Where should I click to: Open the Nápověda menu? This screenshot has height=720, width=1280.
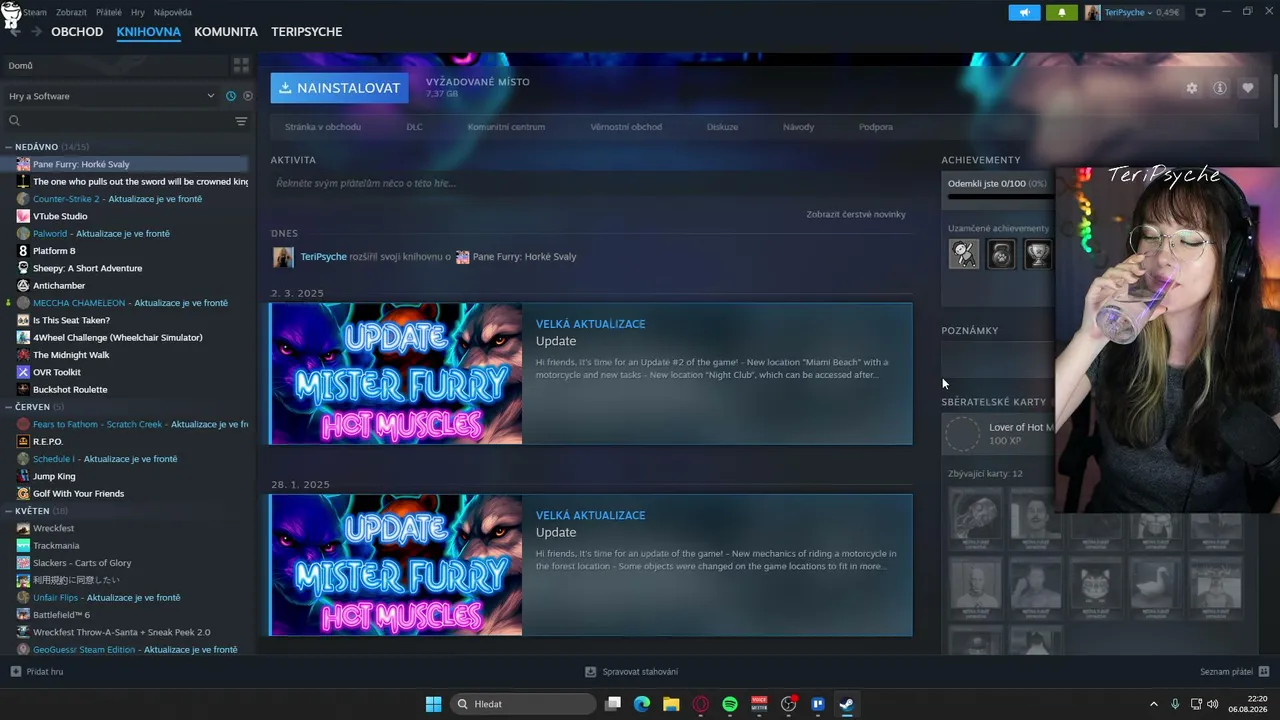[x=173, y=12]
